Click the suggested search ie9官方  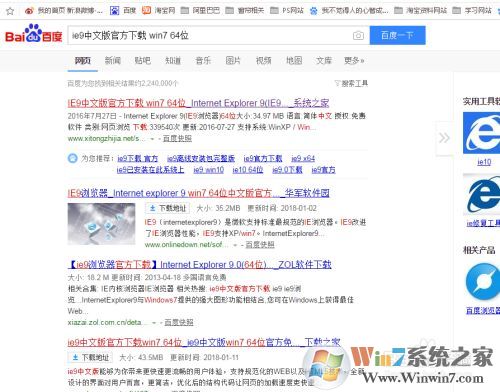pyautogui.click(x=323, y=170)
